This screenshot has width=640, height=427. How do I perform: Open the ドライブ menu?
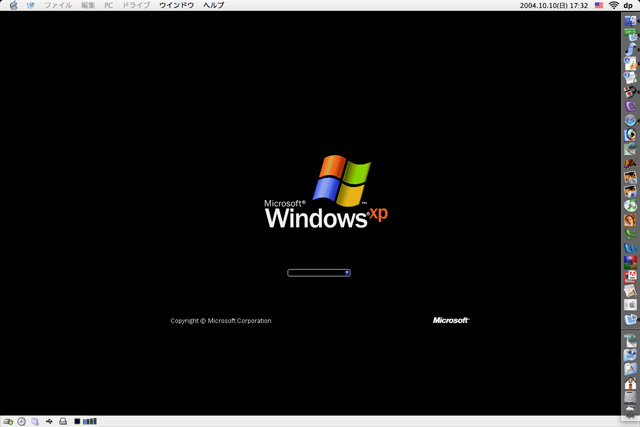(136, 5)
